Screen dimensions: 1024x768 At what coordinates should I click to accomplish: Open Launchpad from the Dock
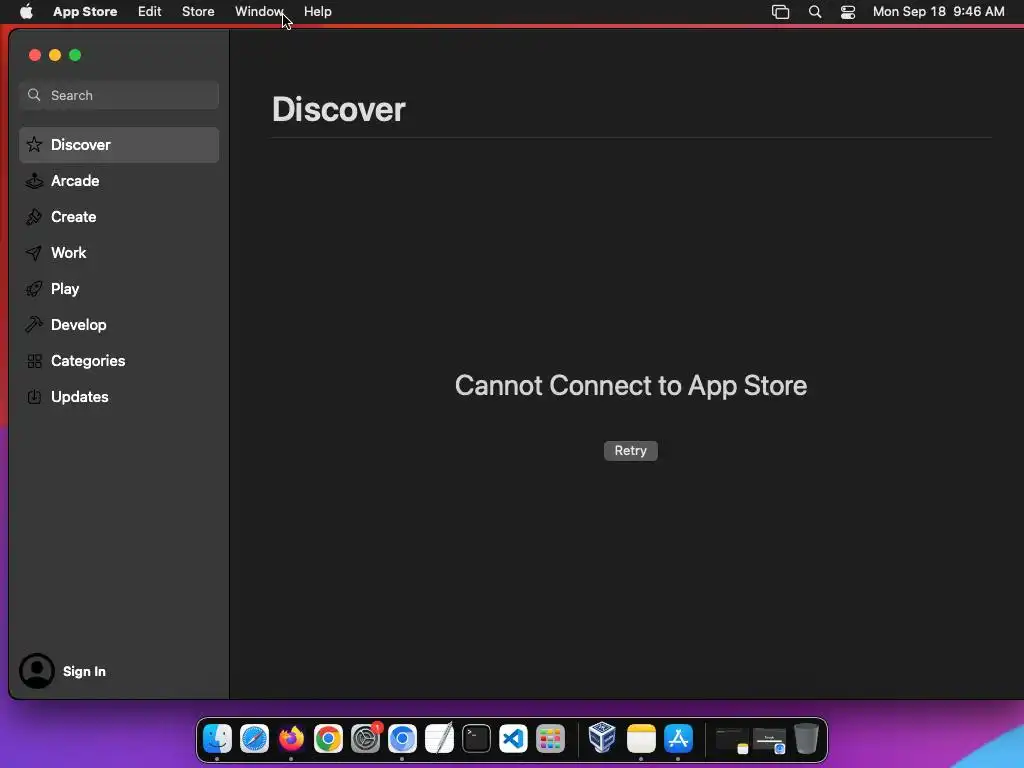[551, 739]
